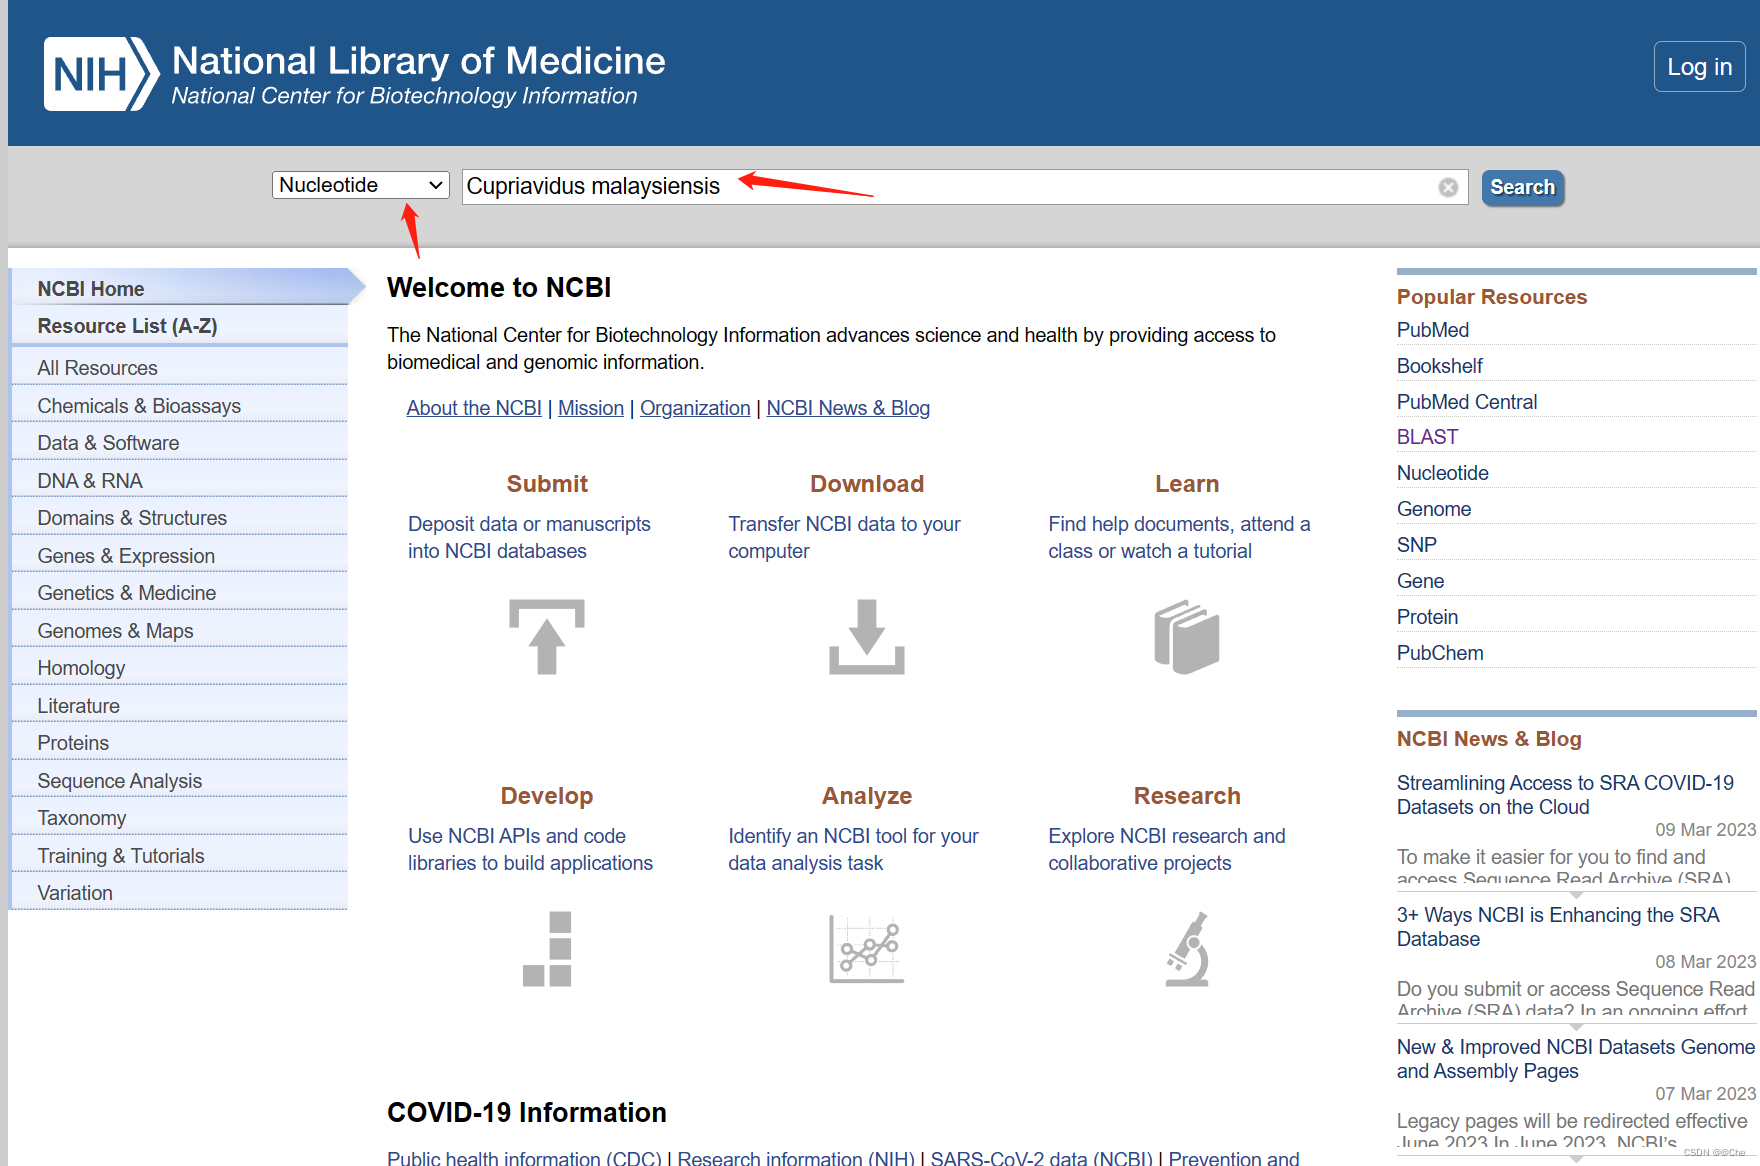Open Protein in Popular Resources
Viewport: 1760px width, 1166px height.
click(1427, 617)
